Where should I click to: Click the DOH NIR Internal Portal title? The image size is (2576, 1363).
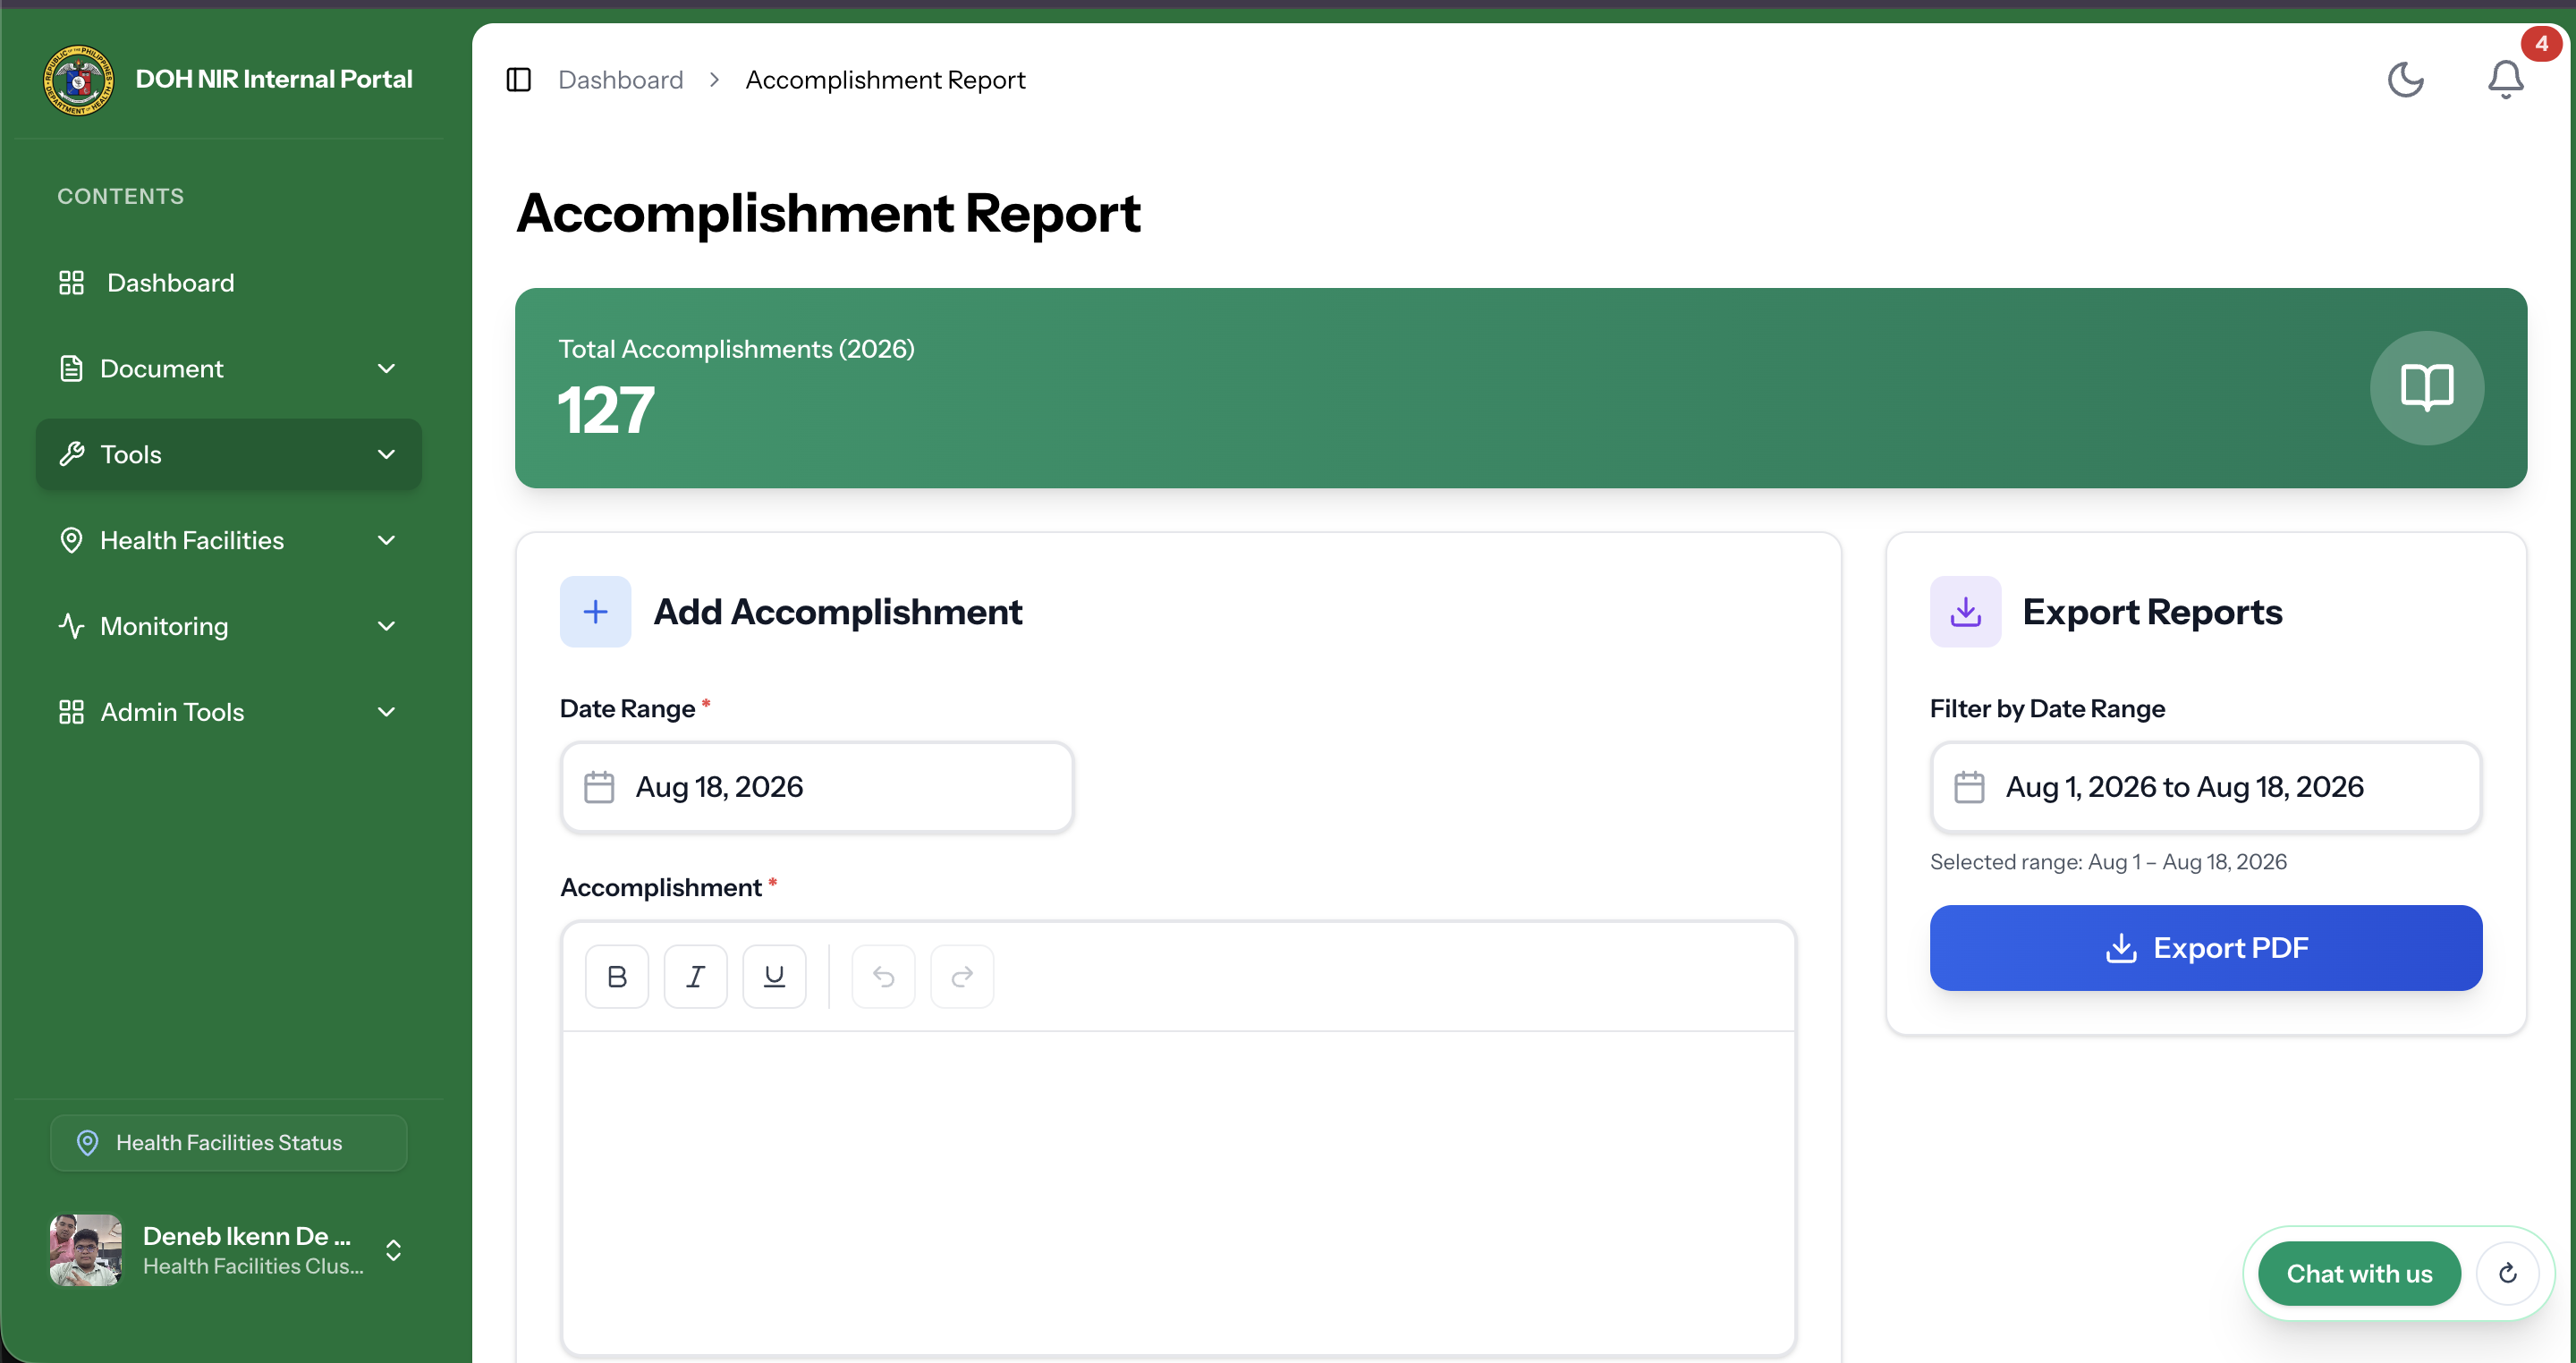coord(274,79)
